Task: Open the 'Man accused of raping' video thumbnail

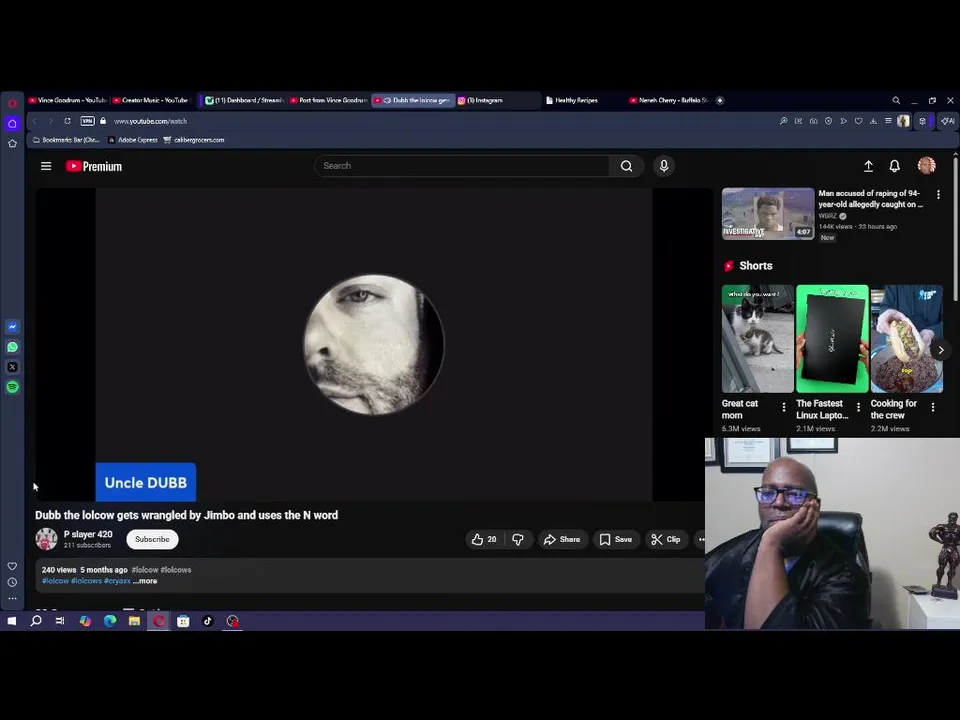Action: 768,214
